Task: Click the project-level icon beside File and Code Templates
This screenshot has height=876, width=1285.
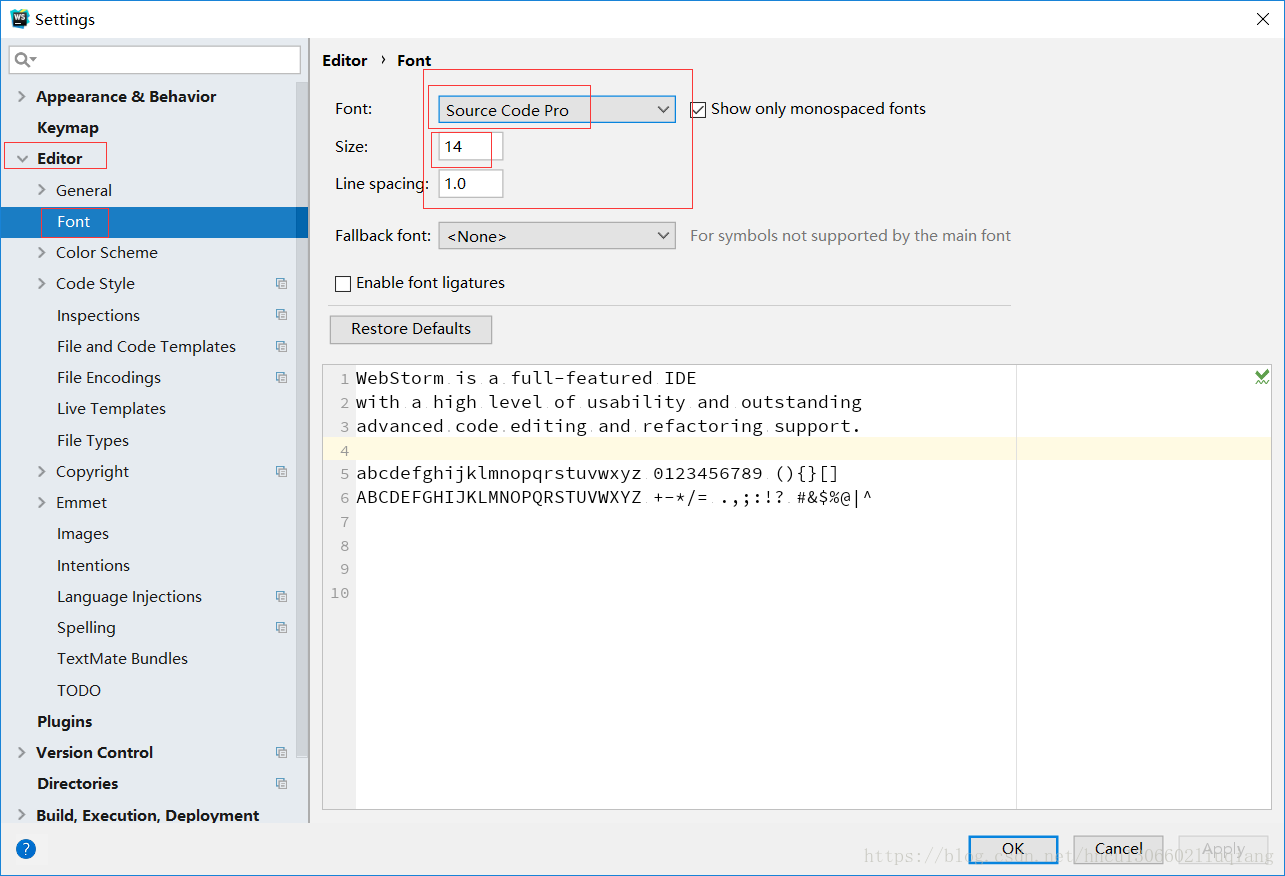Action: [x=281, y=346]
